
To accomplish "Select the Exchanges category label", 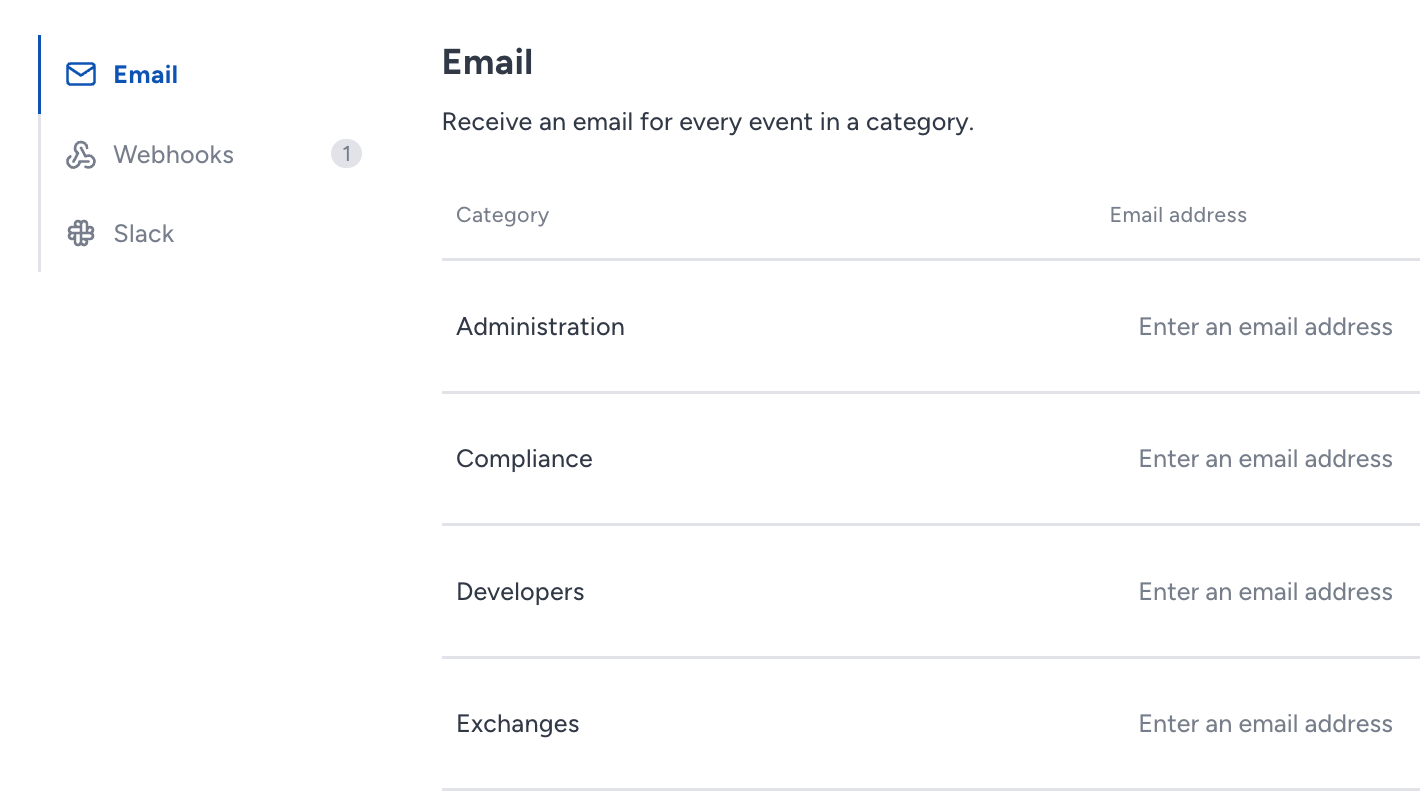I will 518,724.
